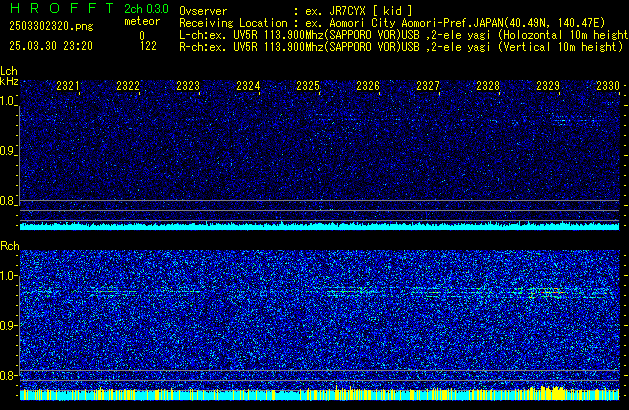Image resolution: width=629 pixels, height=410 pixels.
Task: Click the 0.9 frequency label on Lch
Action: point(7,151)
